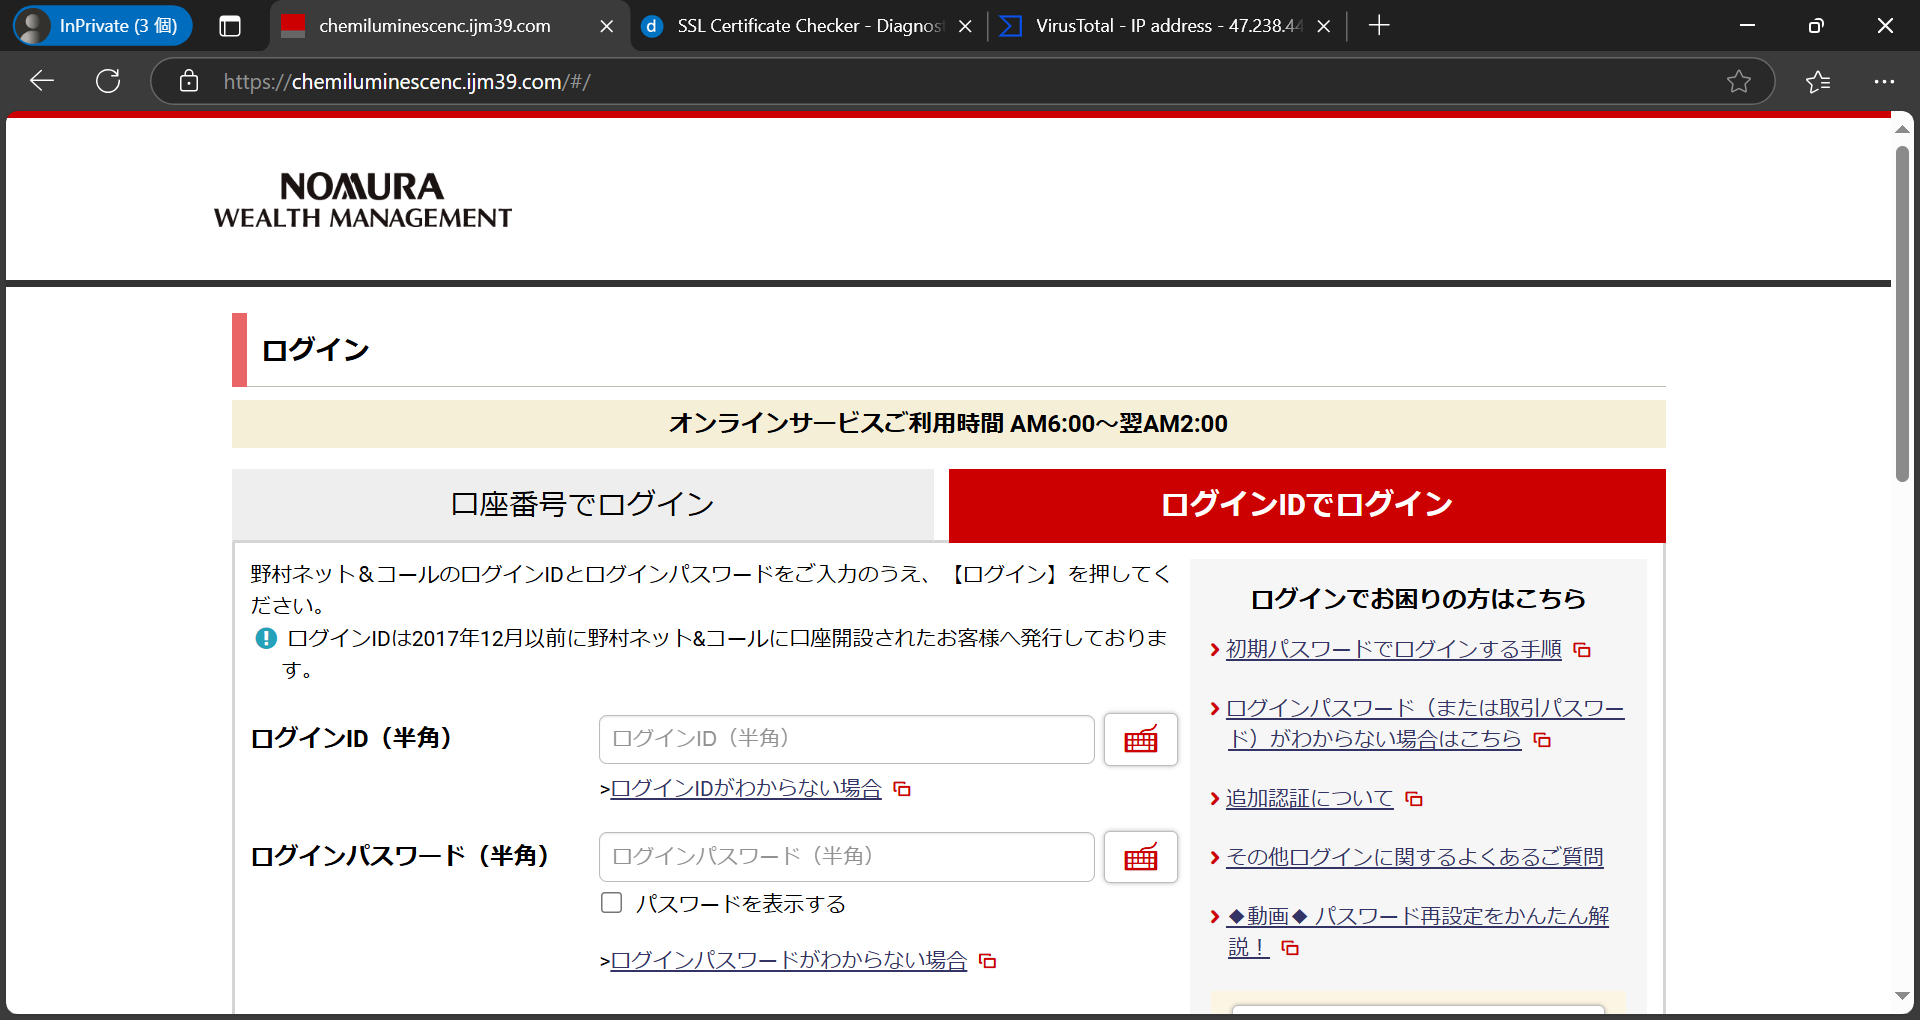Viewport: 1920px width, 1020px height.
Task: Open 初期パスワードでログインする手順 link
Action: 1394,649
